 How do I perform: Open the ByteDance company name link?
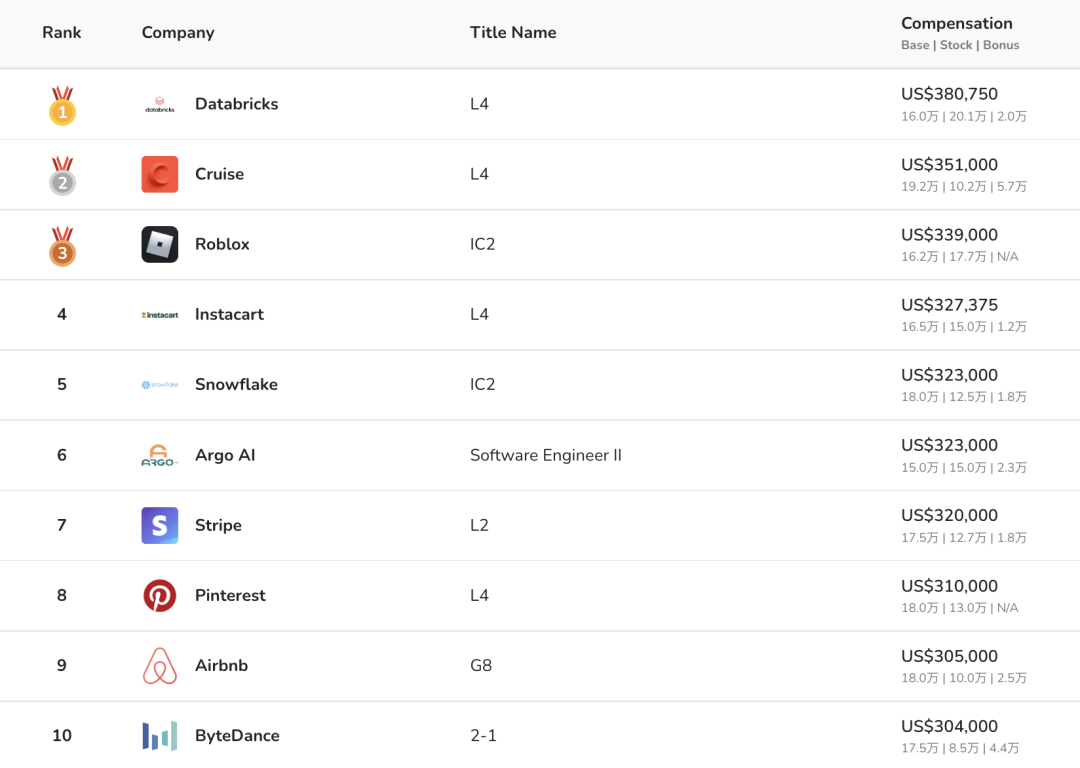[x=237, y=736]
